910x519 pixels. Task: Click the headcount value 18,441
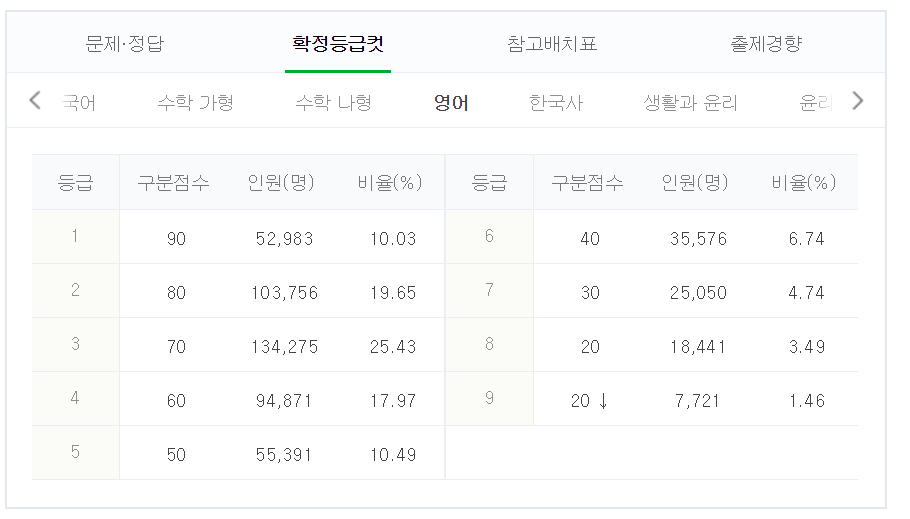pyautogui.click(x=698, y=347)
